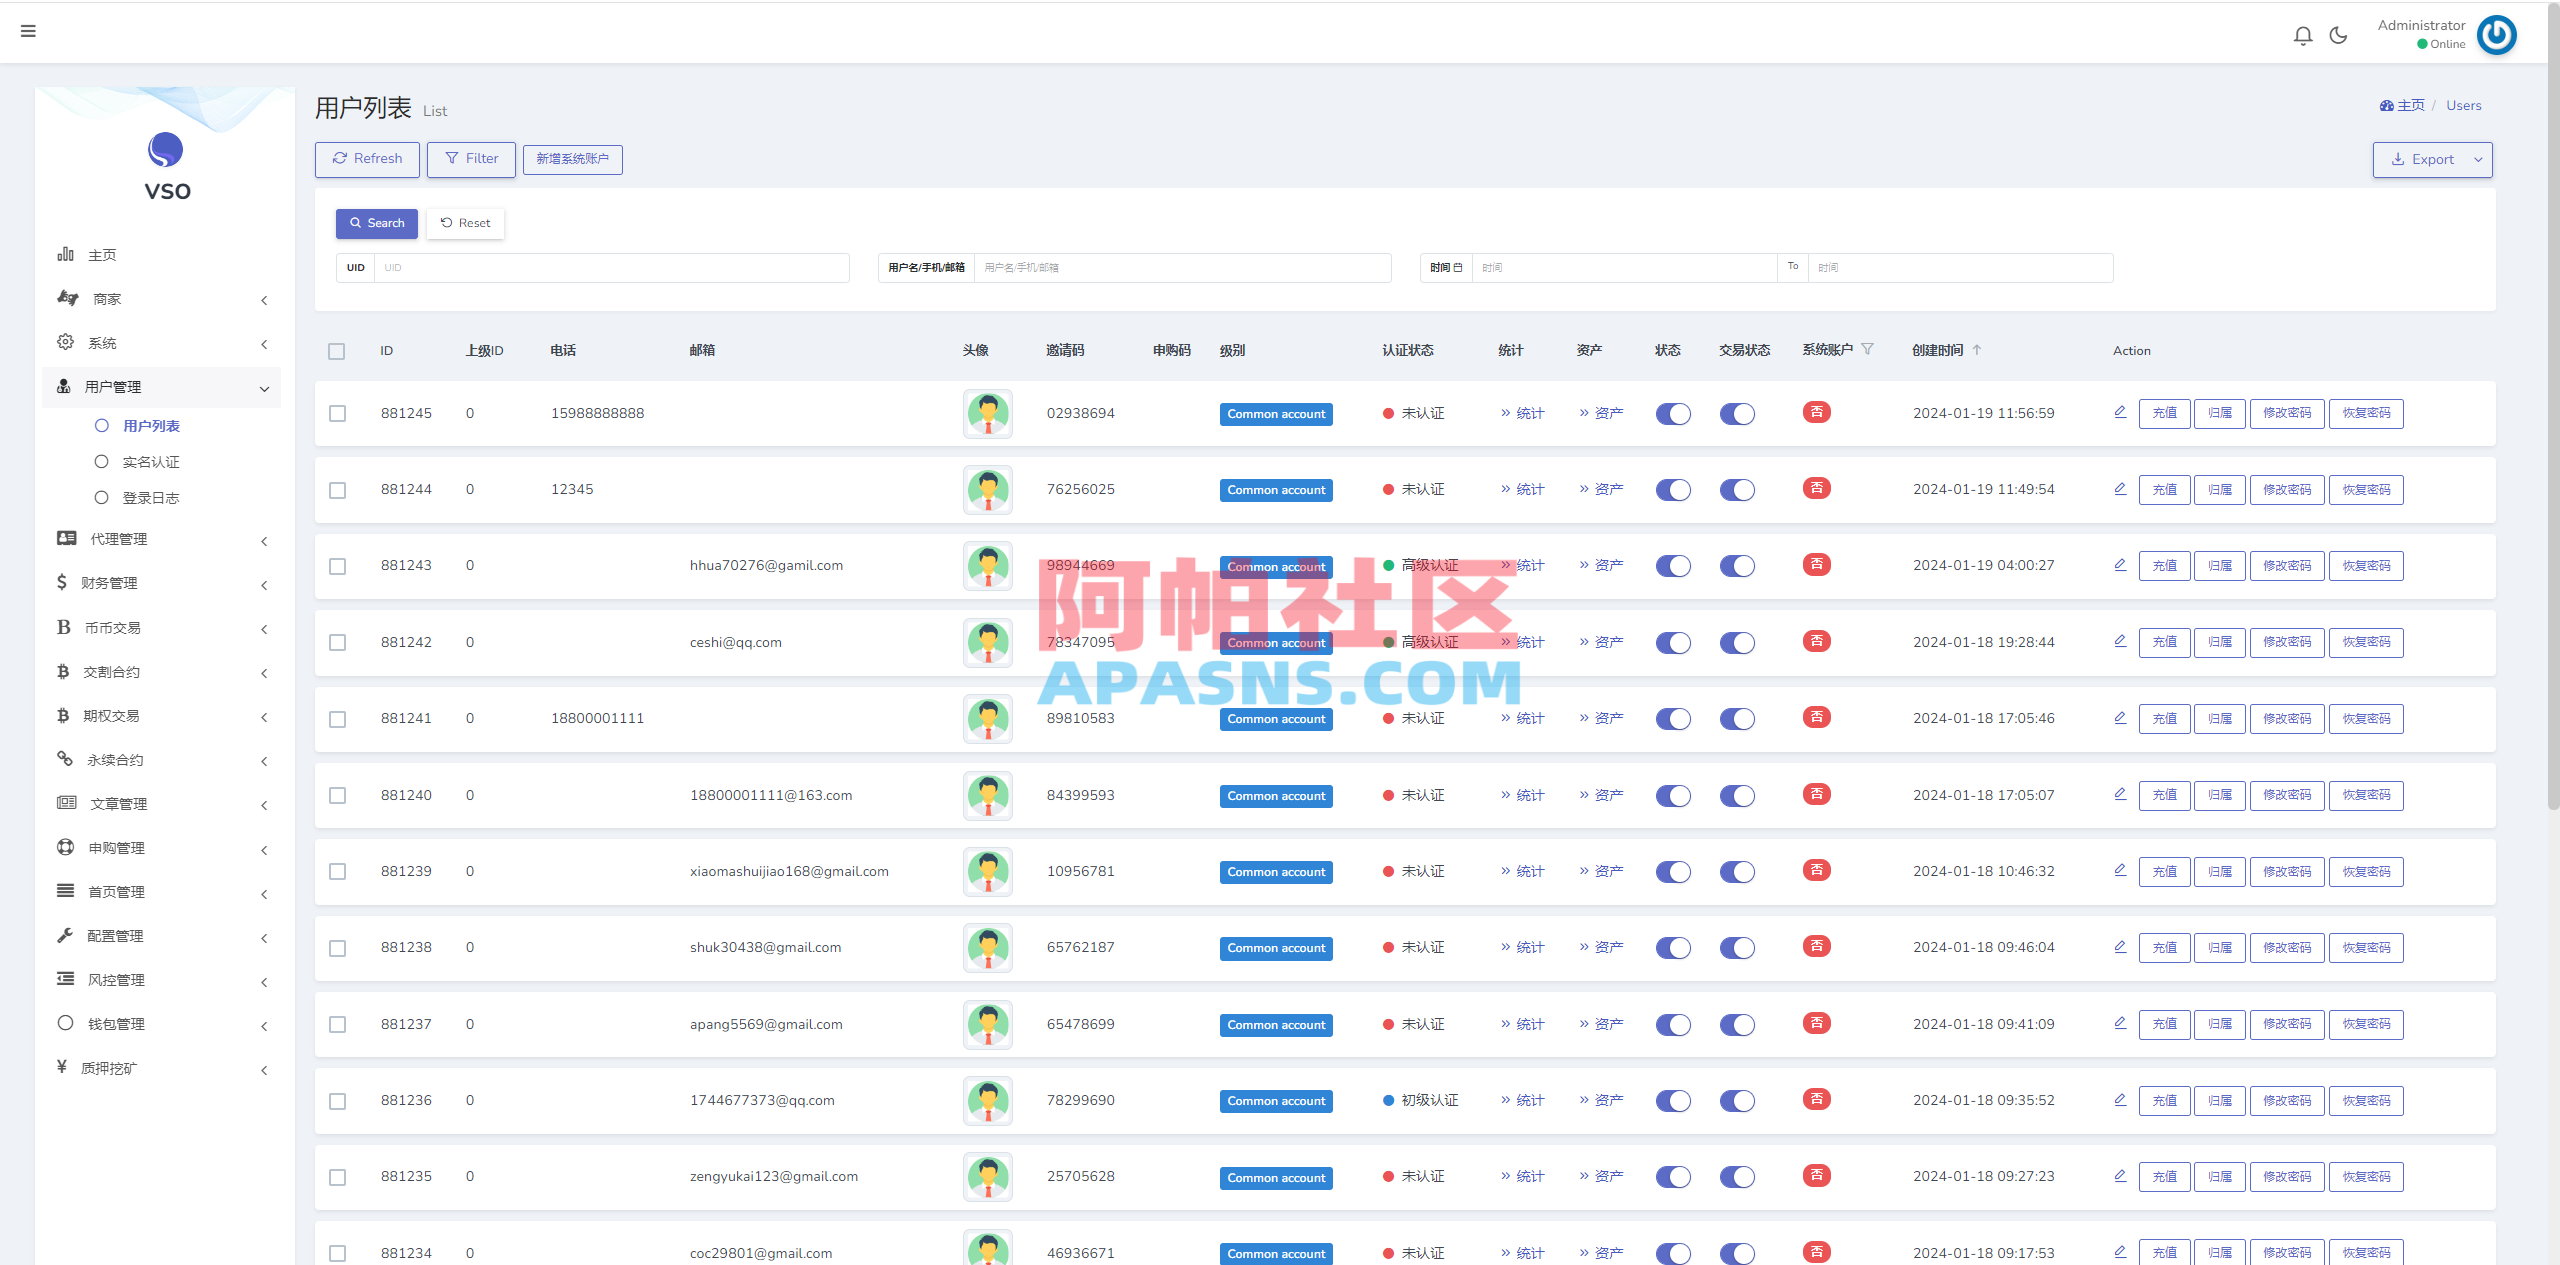The height and width of the screenshot is (1265, 2560).
Task: Expand the Export dropdown
Action: 2479,159
